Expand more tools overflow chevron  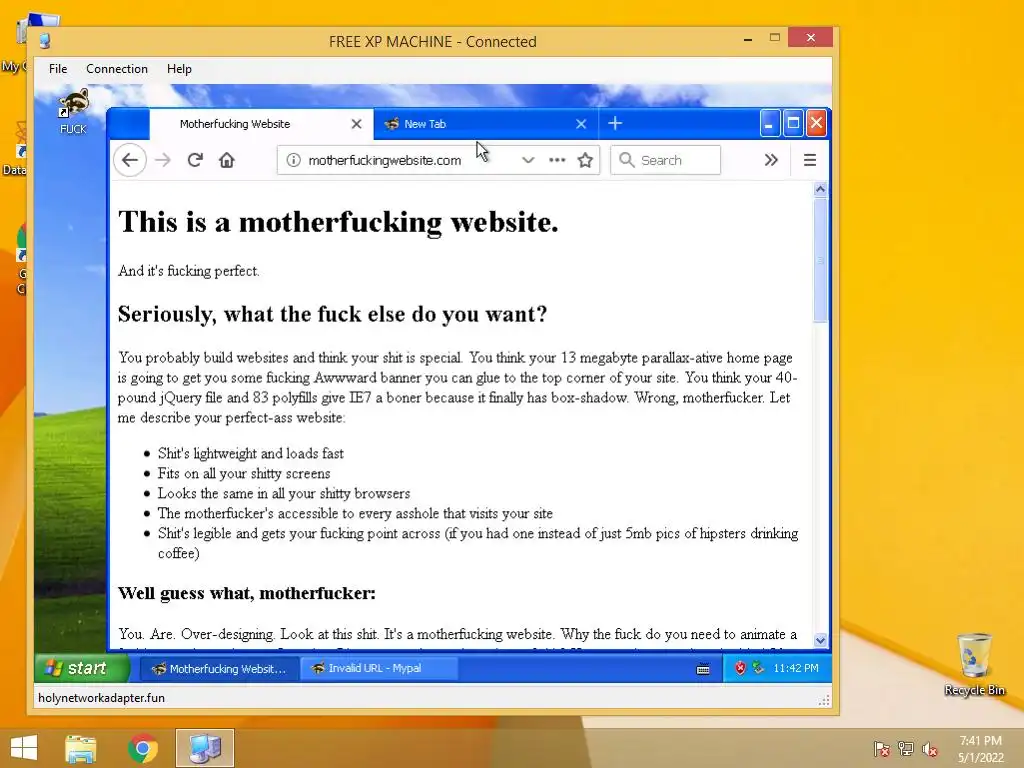point(771,160)
